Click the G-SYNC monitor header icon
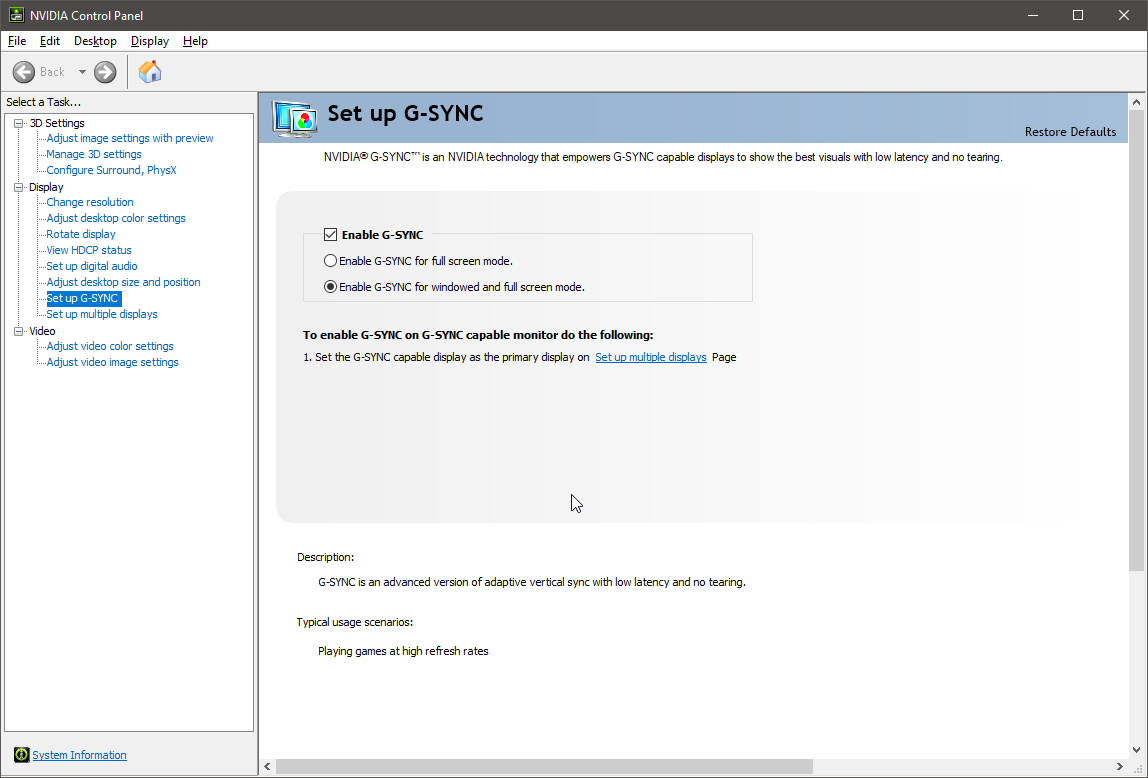Viewport: 1148px width, 778px height. pos(295,119)
